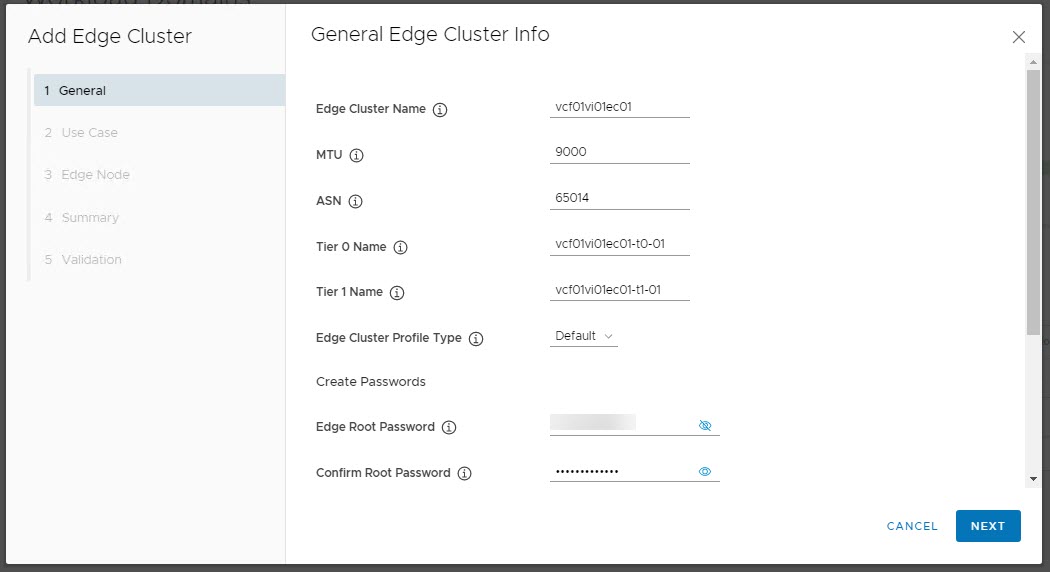Select the Use Case wizard step

89,132
